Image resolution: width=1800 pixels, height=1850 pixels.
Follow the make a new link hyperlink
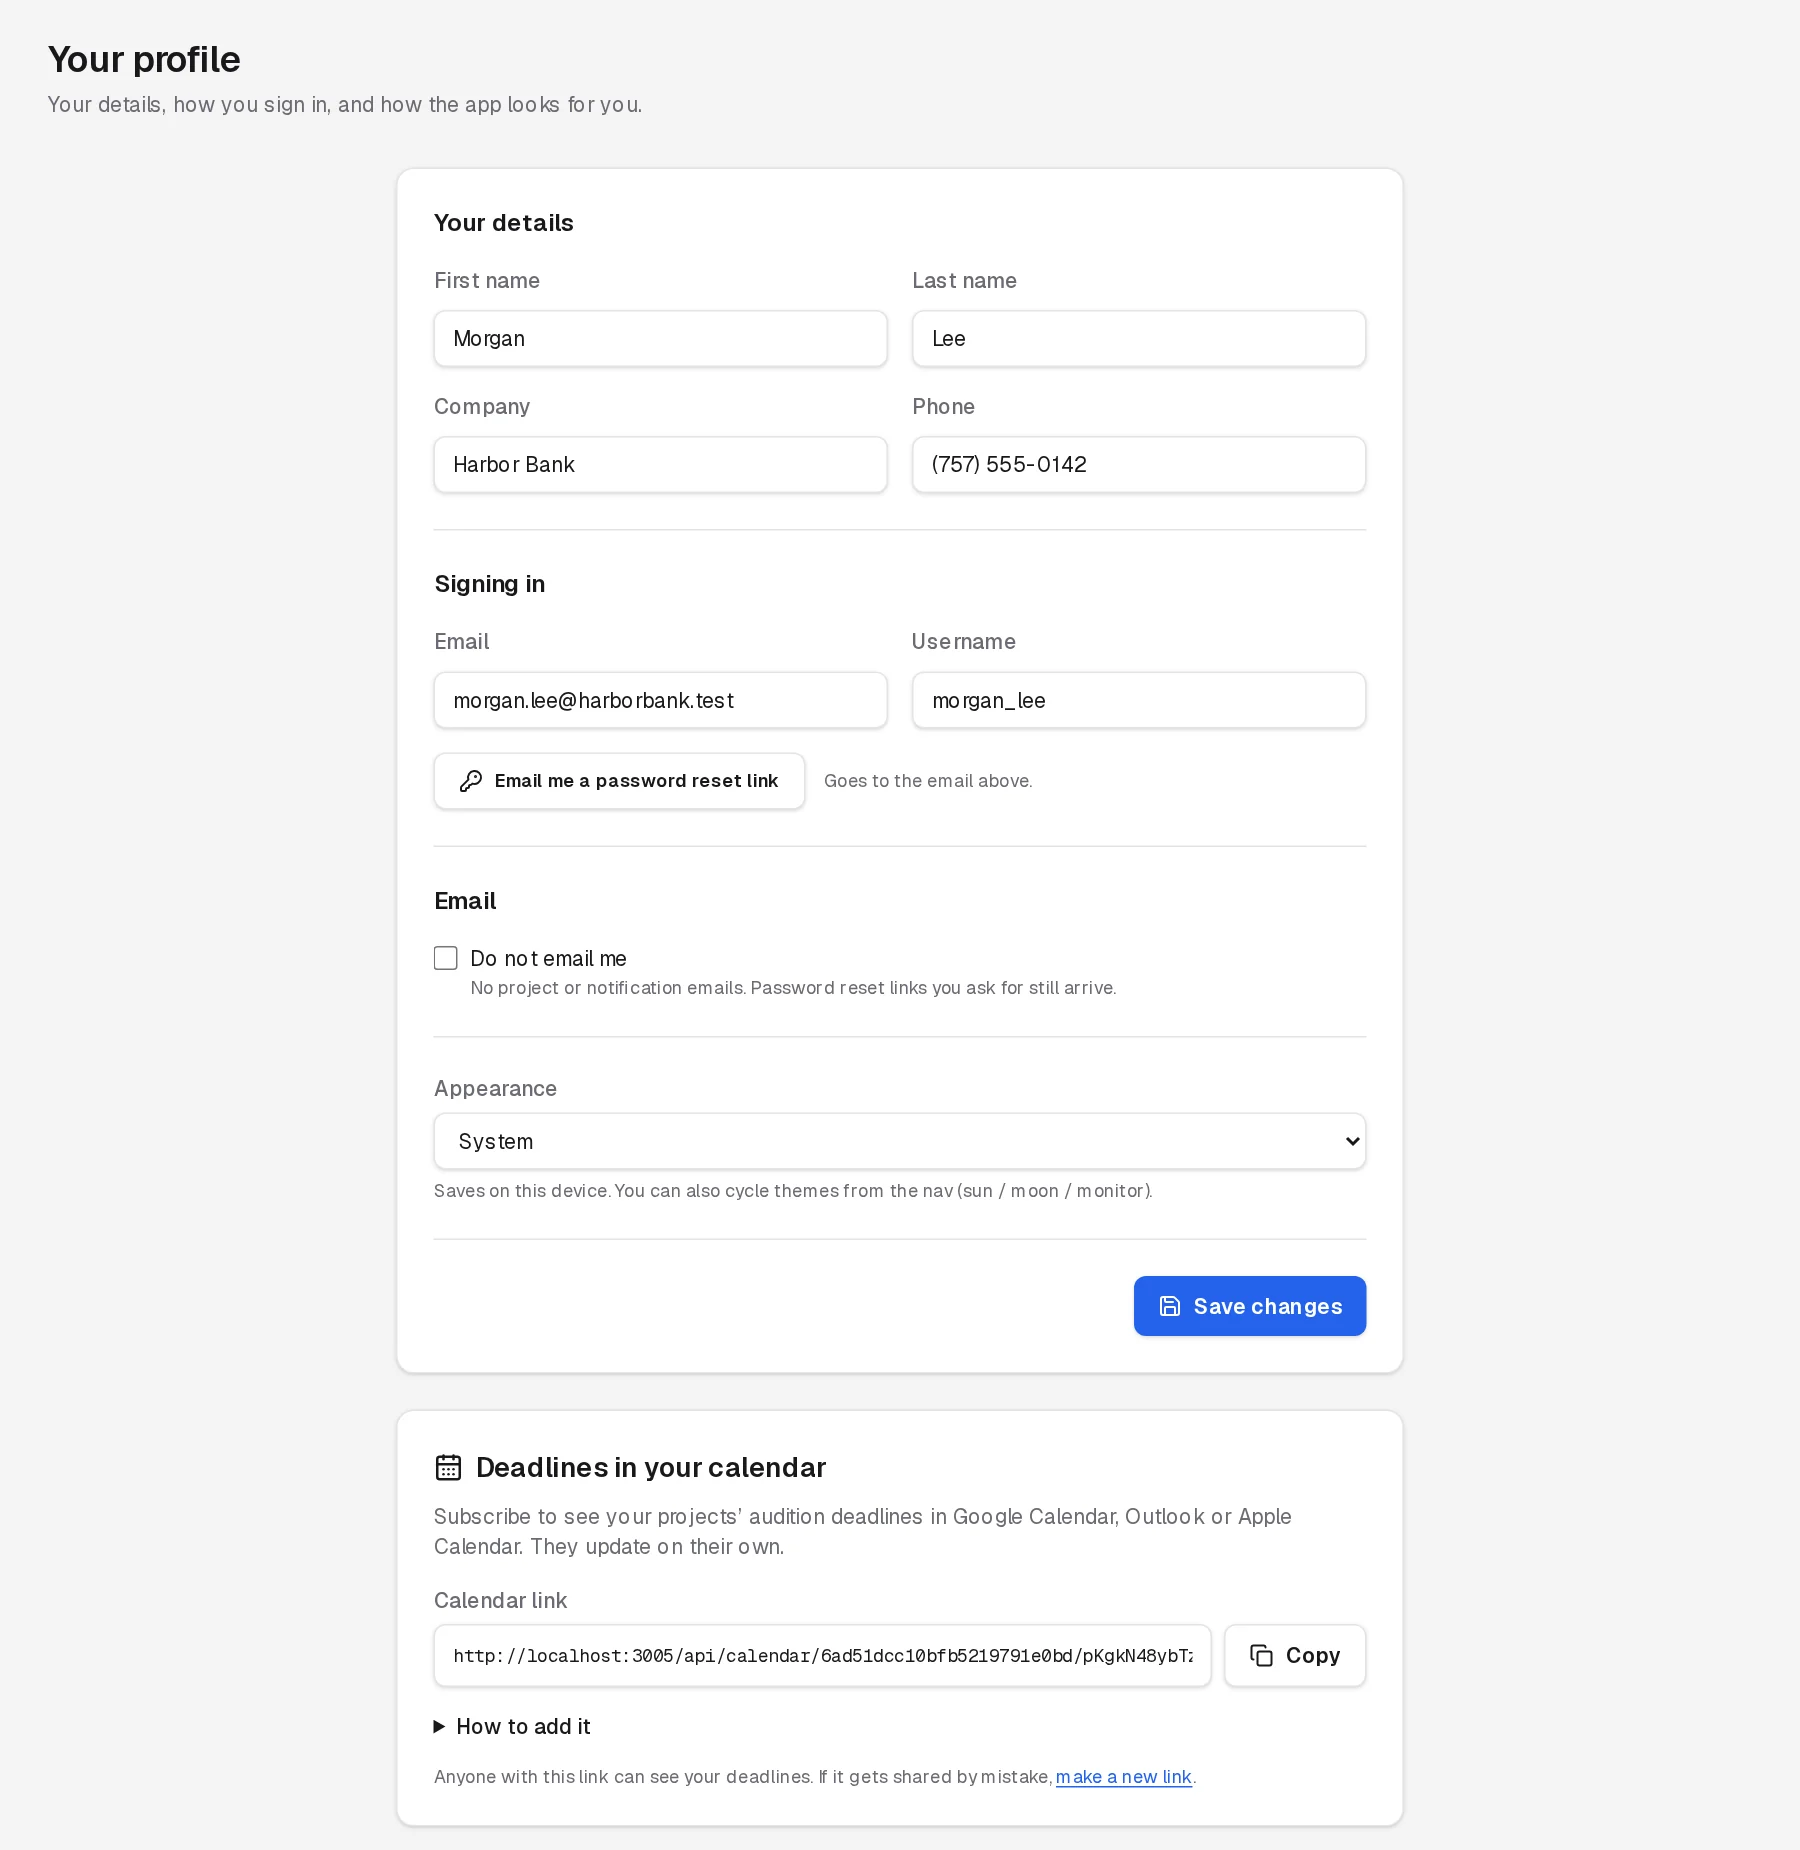pyautogui.click(x=1124, y=1777)
